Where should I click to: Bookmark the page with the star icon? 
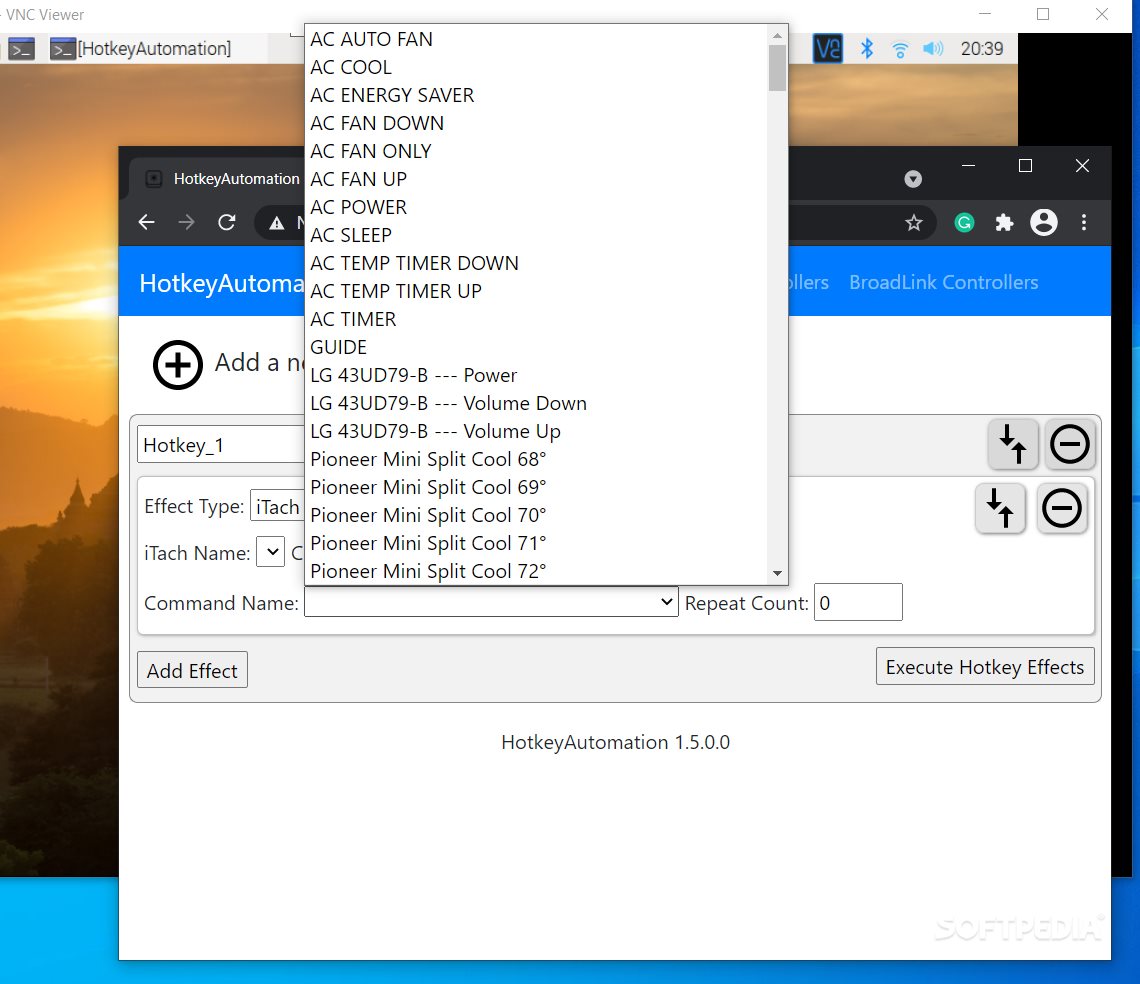point(914,223)
